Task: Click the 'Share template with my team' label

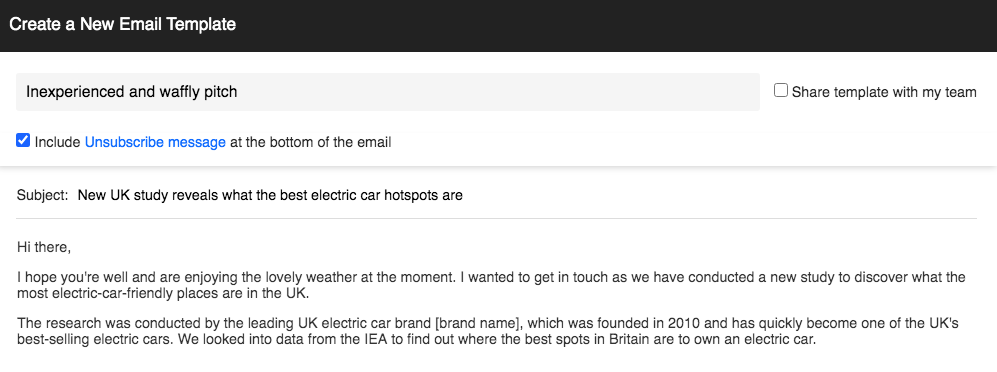Action: pyautogui.click(x=884, y=92)
